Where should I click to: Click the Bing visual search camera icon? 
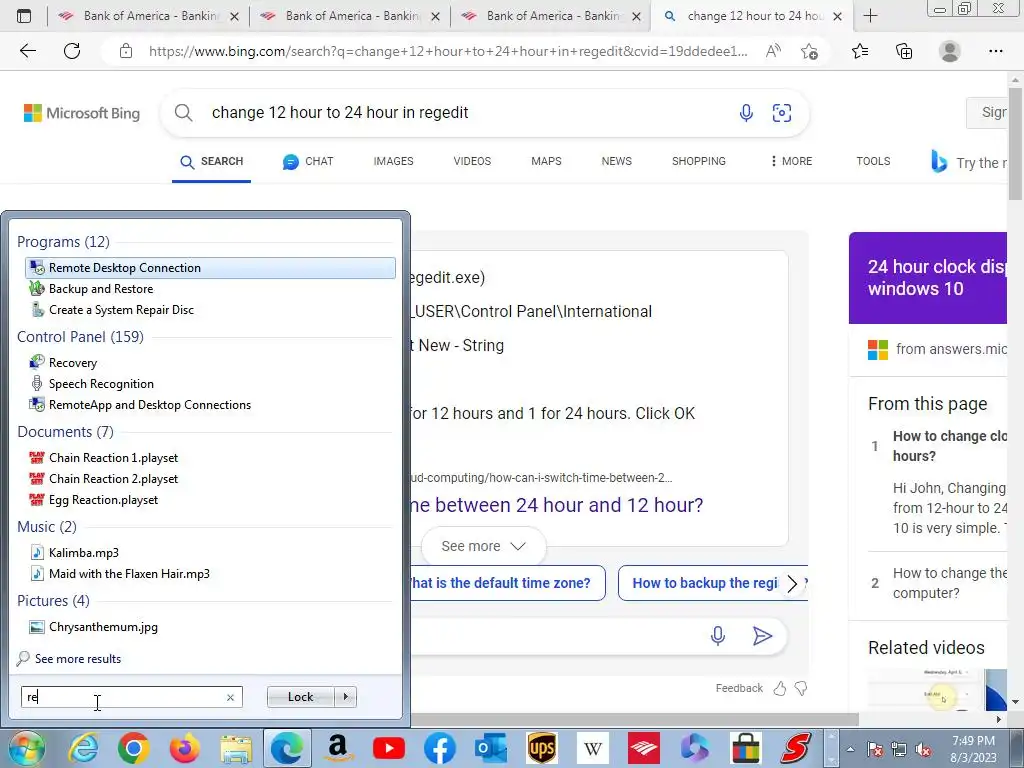(x=782, y=113)
